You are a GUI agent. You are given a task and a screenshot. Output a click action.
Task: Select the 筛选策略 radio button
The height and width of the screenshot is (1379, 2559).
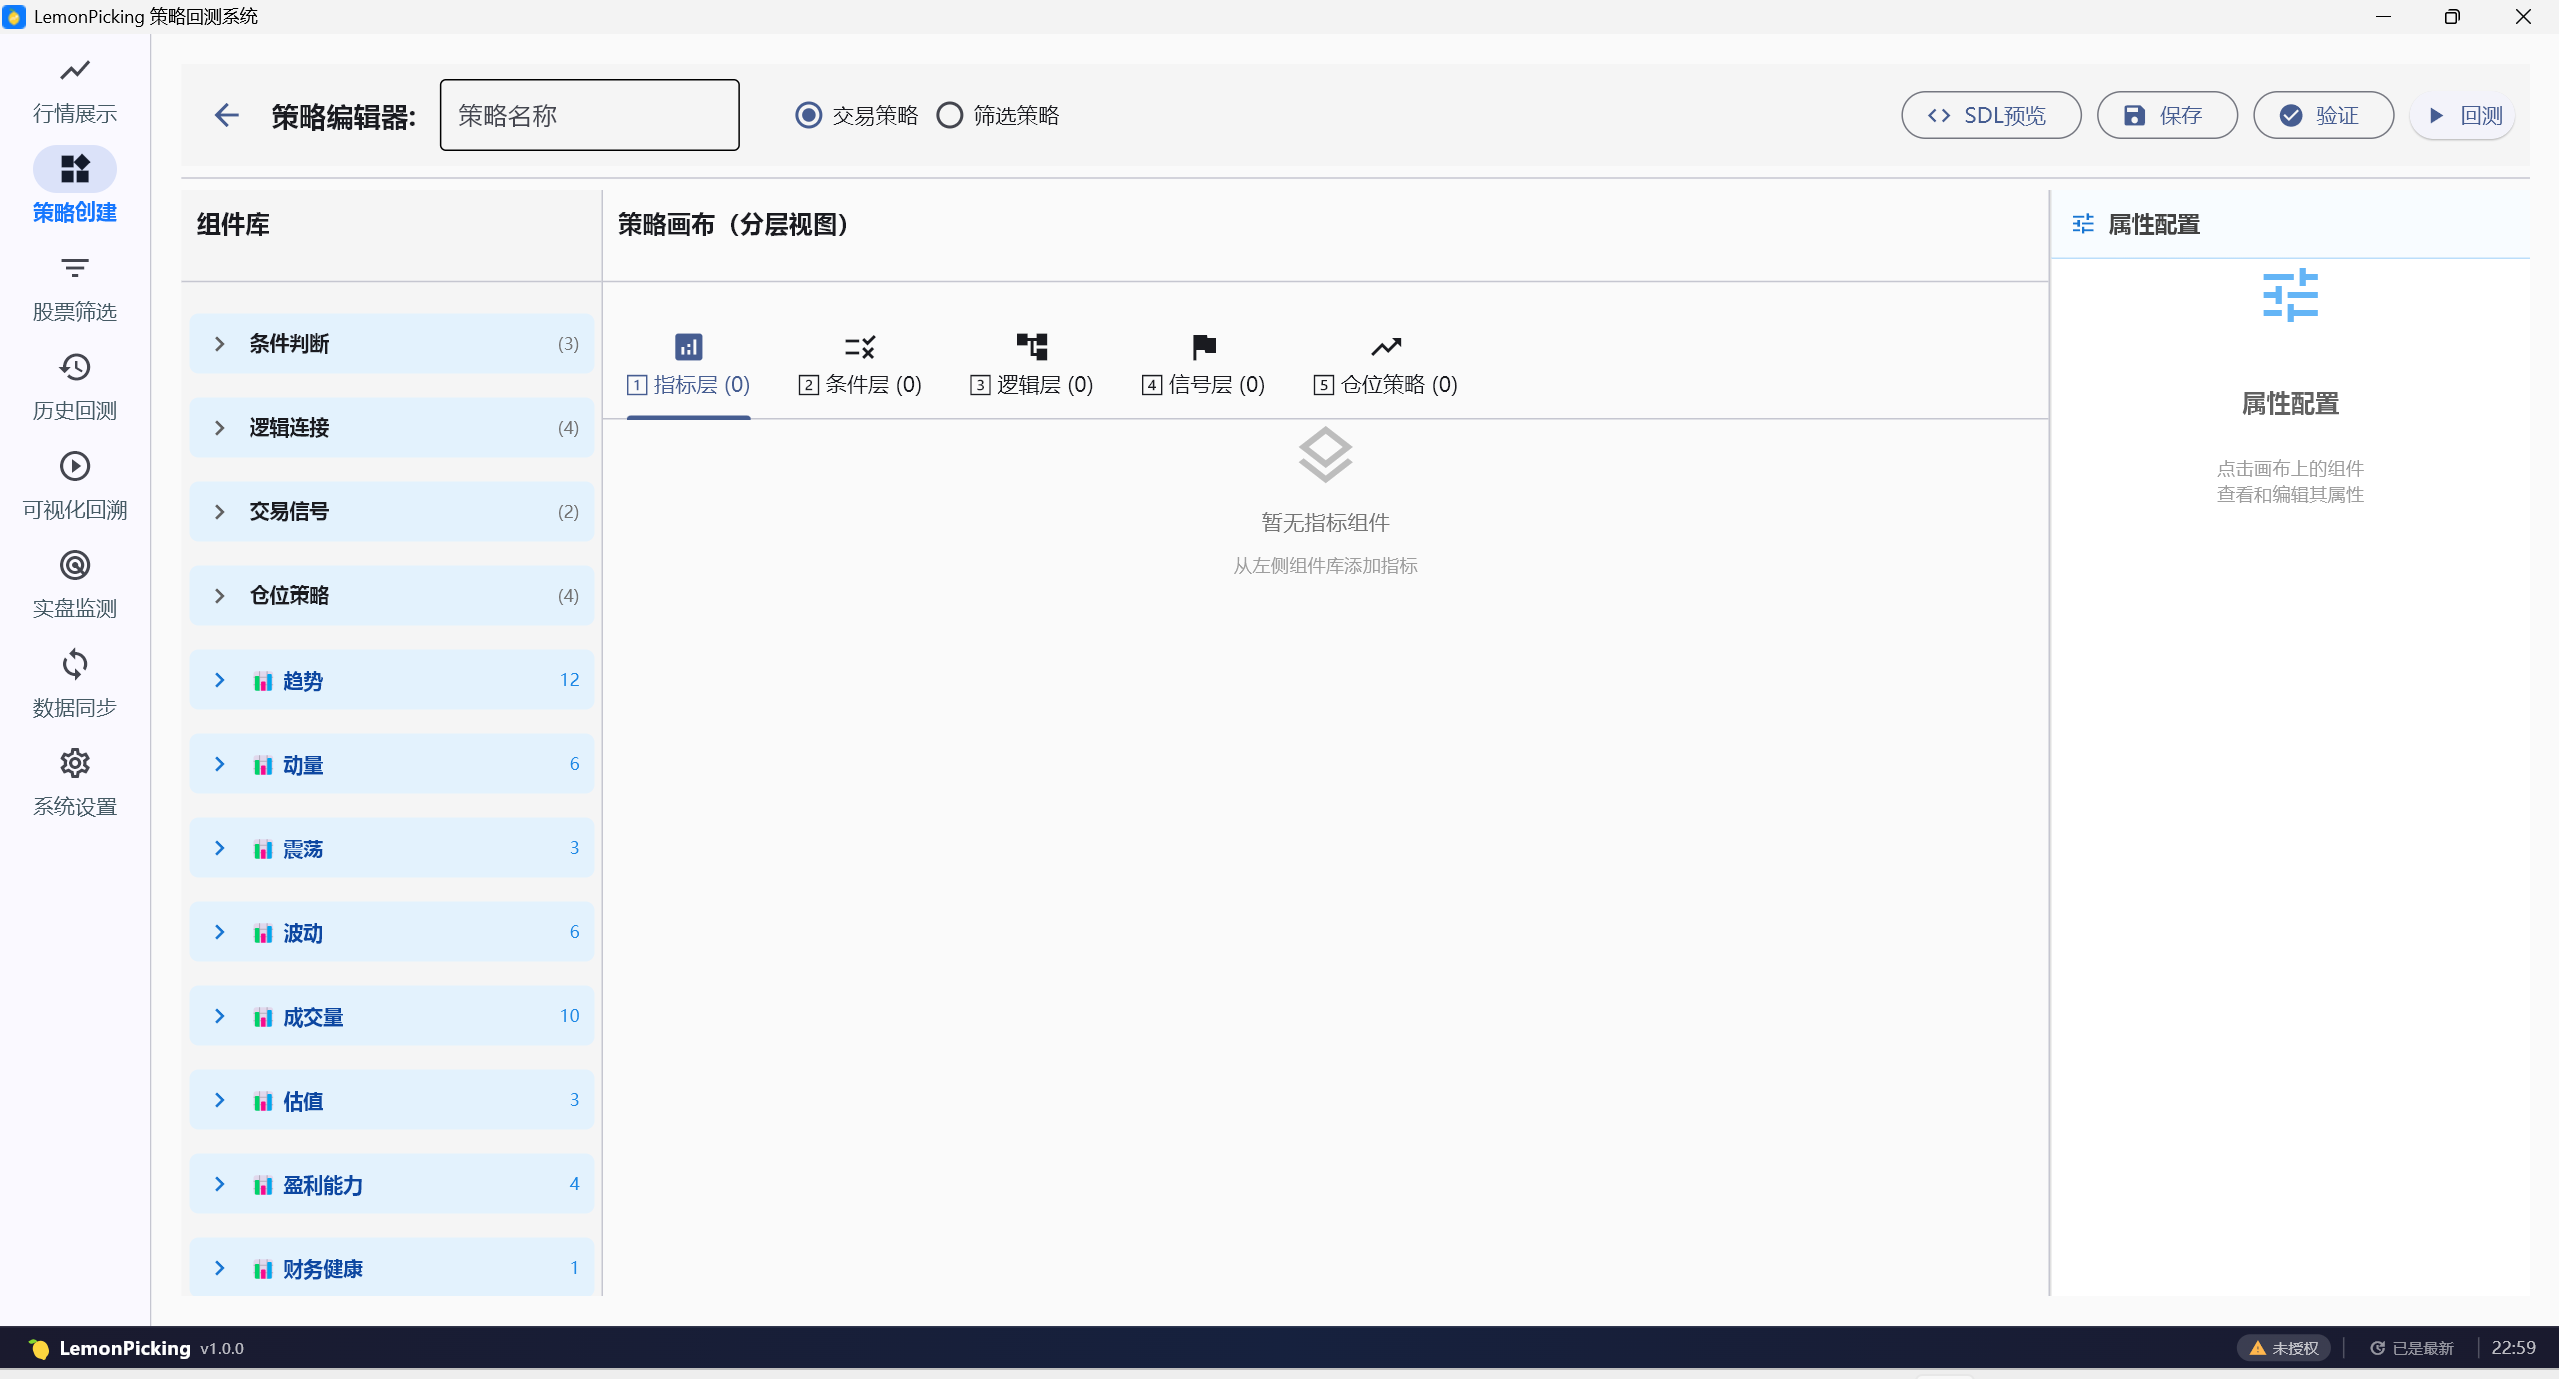(950, 116)
